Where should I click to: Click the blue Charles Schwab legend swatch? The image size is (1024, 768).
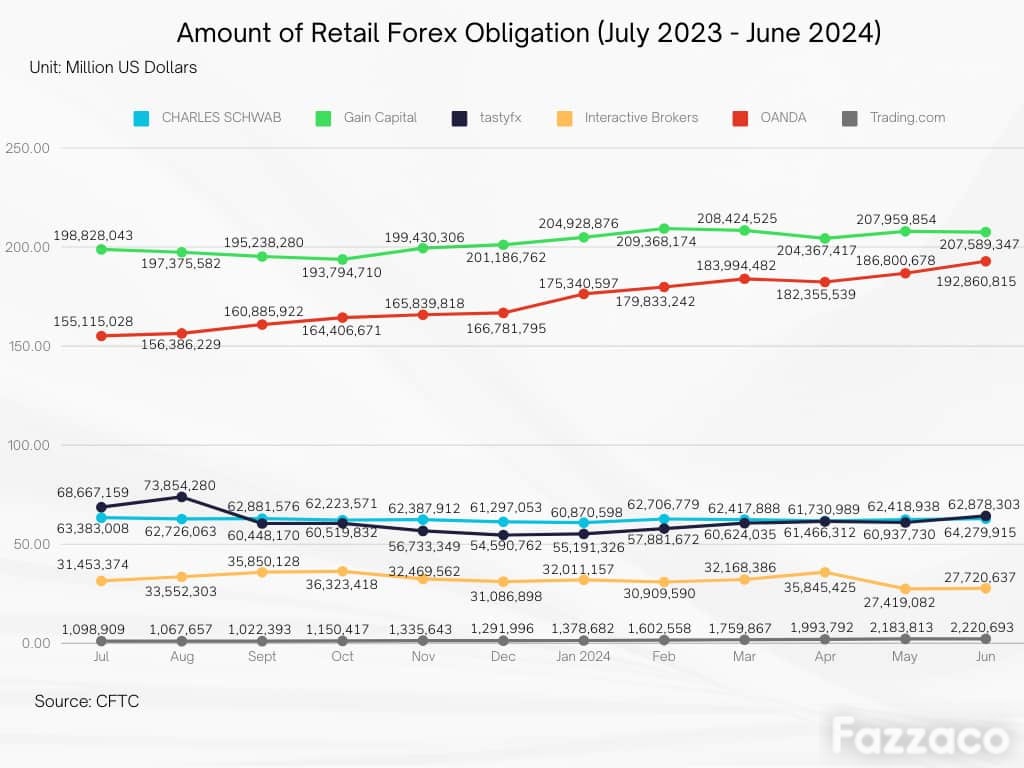(141, 118)
